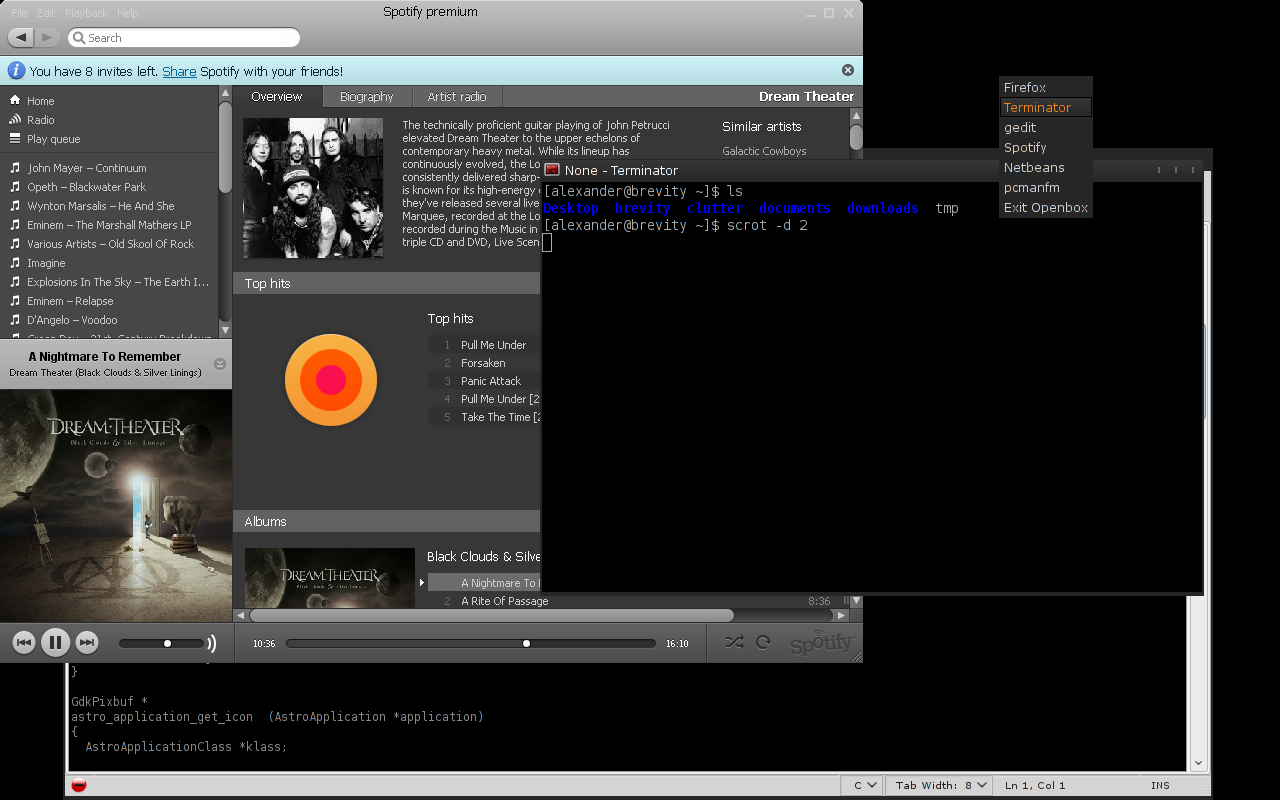Image resolution: width=1280 pixels, height=800 pixels.
Task: Switch to the Biography tab
Action: tap(367, 97)
